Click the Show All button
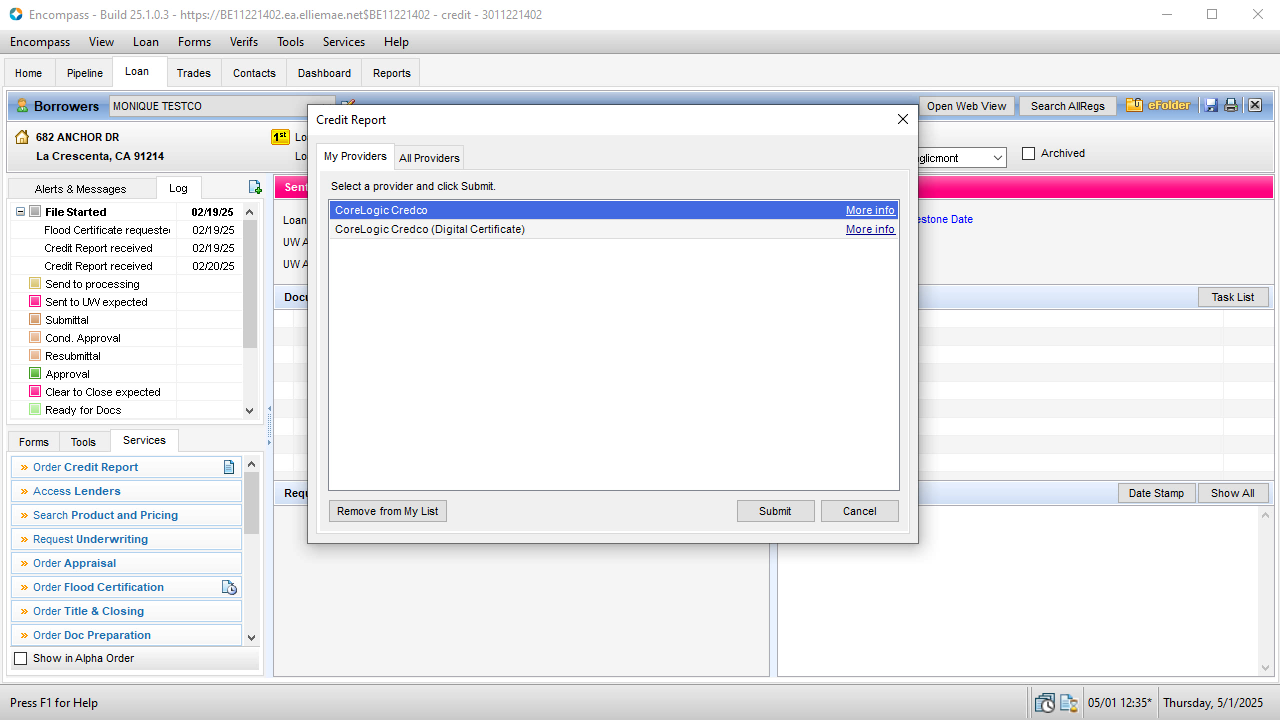1280x720 pixels. click(1233, 493)
